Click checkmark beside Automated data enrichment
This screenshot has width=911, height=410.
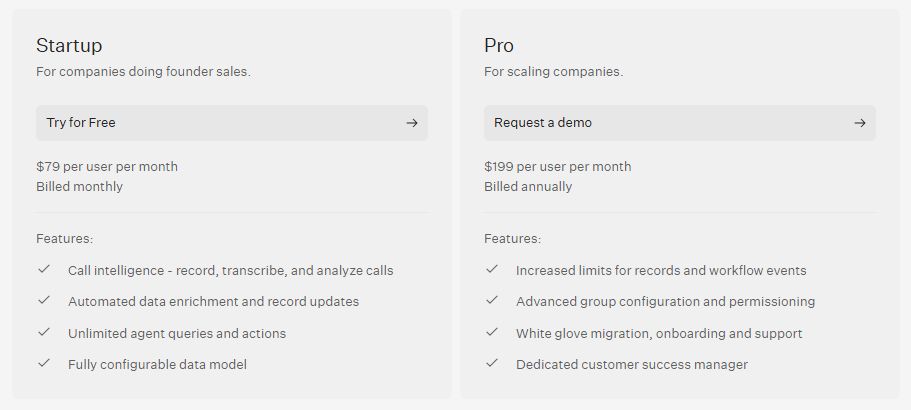(44, 300)
